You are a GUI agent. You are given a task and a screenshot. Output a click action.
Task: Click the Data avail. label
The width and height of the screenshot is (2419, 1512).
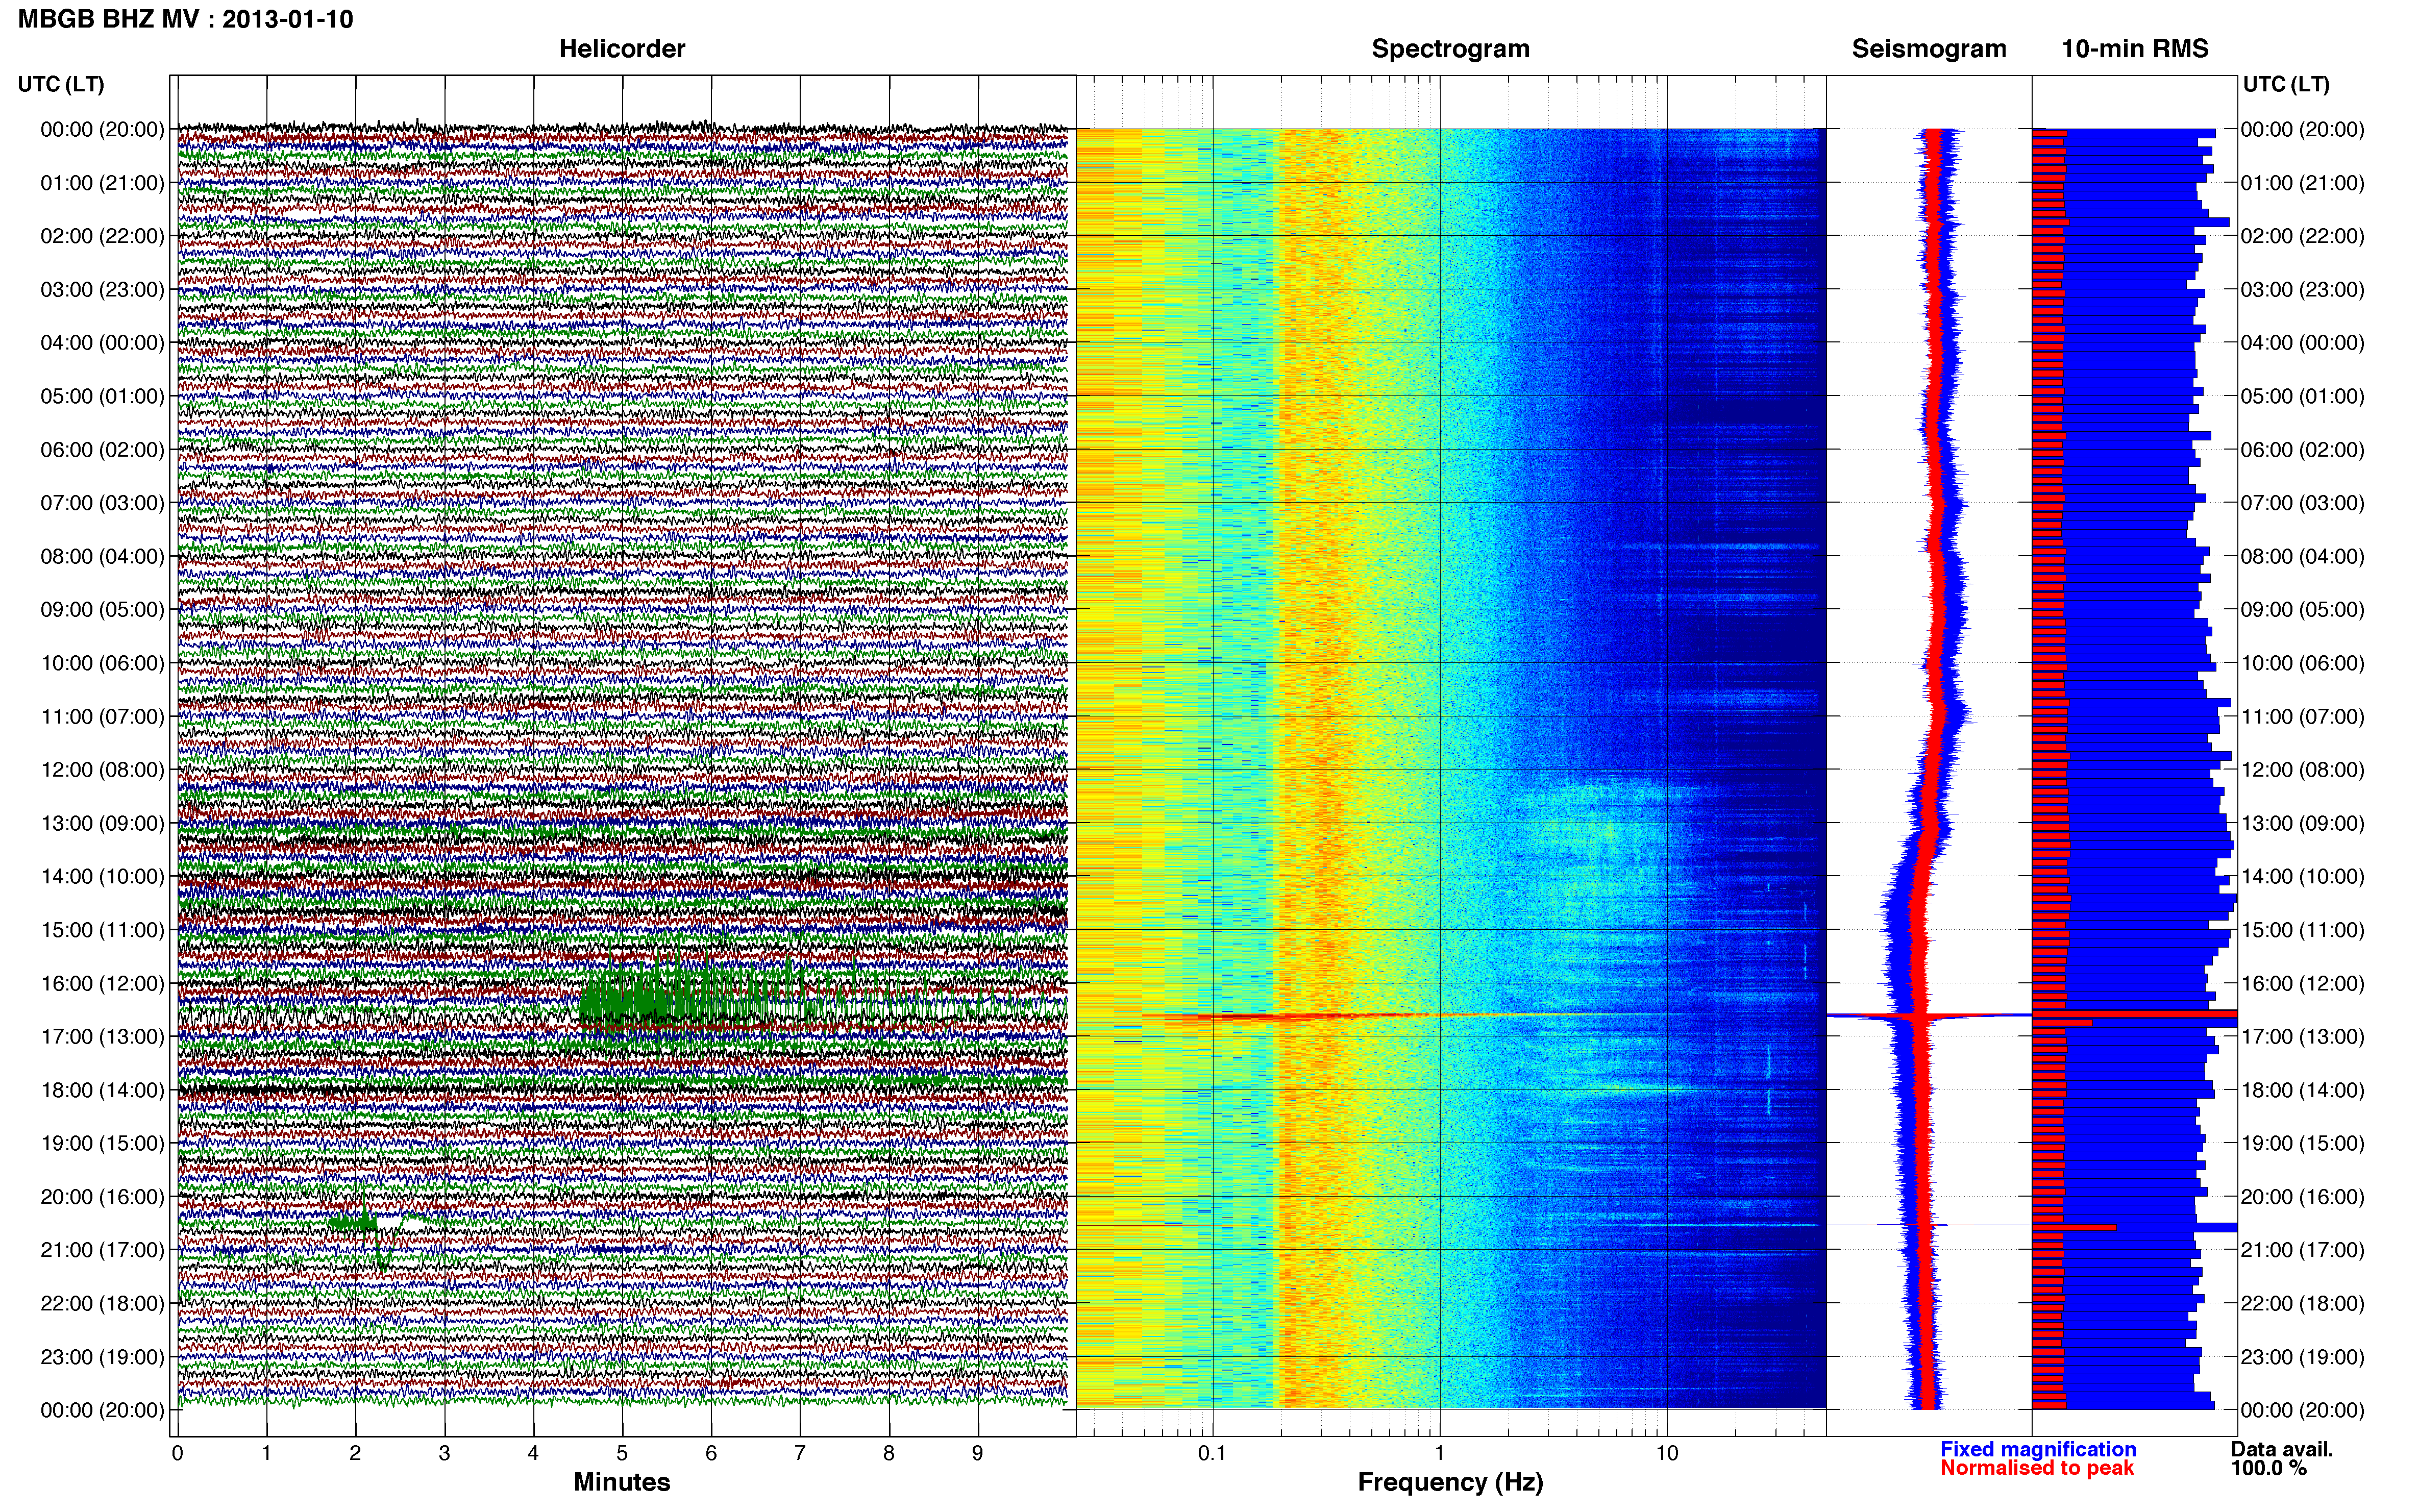point(2282,1449)
